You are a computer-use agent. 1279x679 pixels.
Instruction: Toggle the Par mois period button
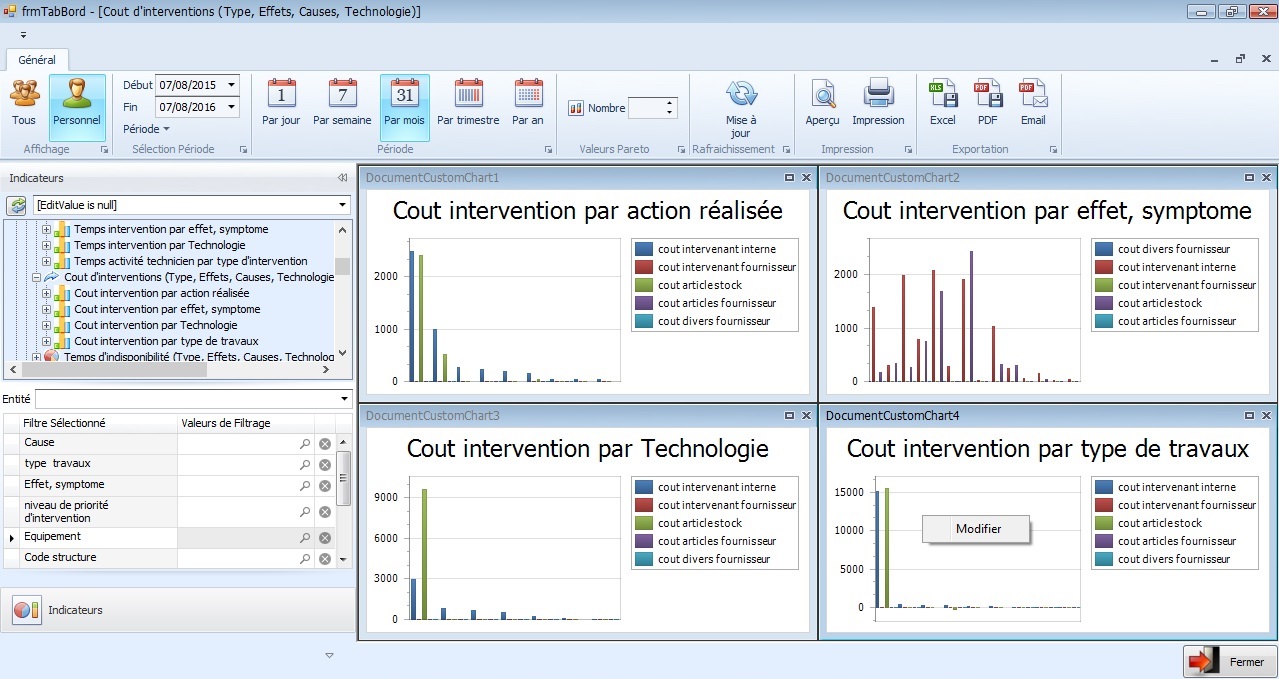point(404,103)
